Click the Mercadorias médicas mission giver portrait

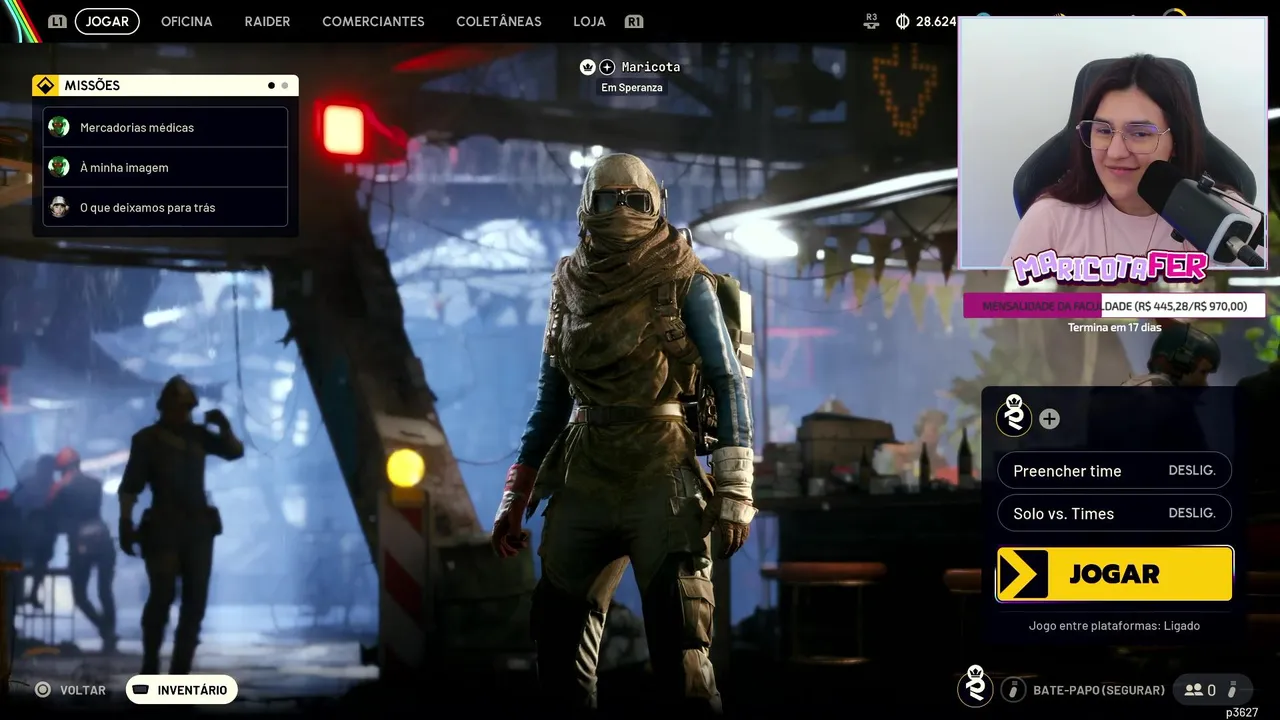pos(59,127)
